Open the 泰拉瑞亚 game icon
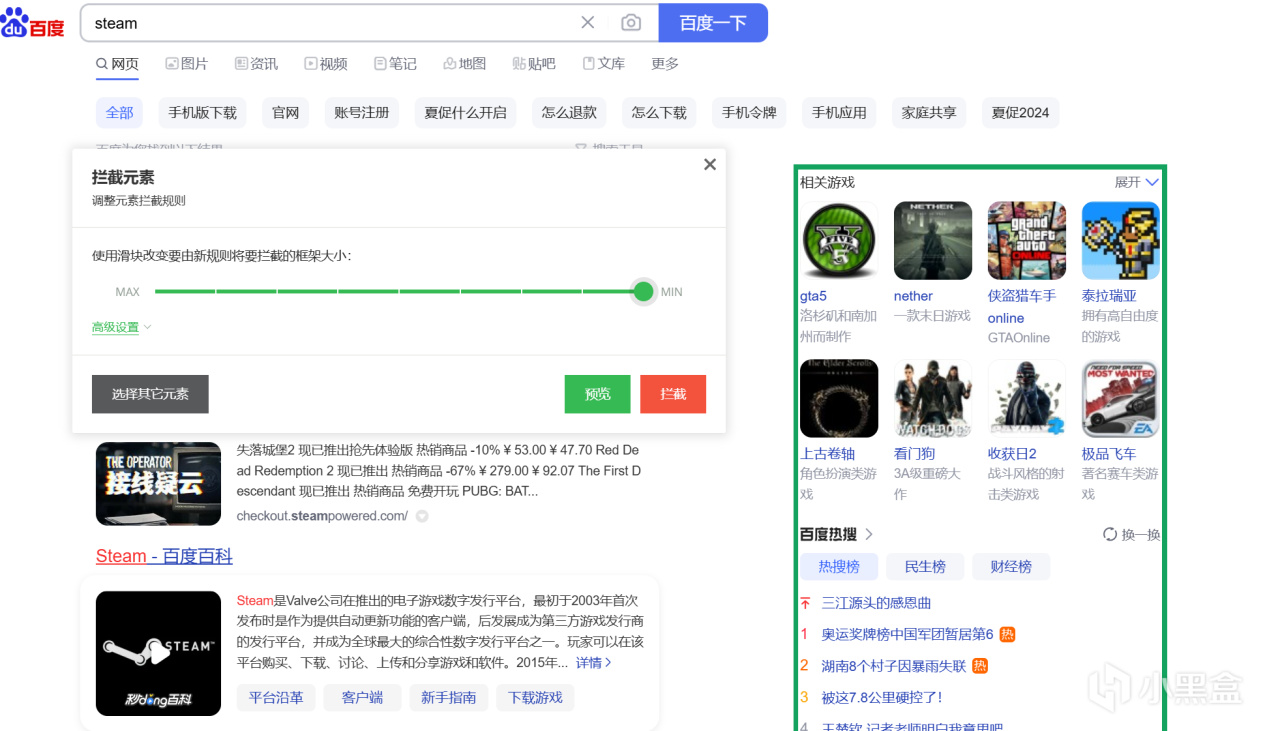Viewport: 1280px width, 731px height. pos(1121,241)
